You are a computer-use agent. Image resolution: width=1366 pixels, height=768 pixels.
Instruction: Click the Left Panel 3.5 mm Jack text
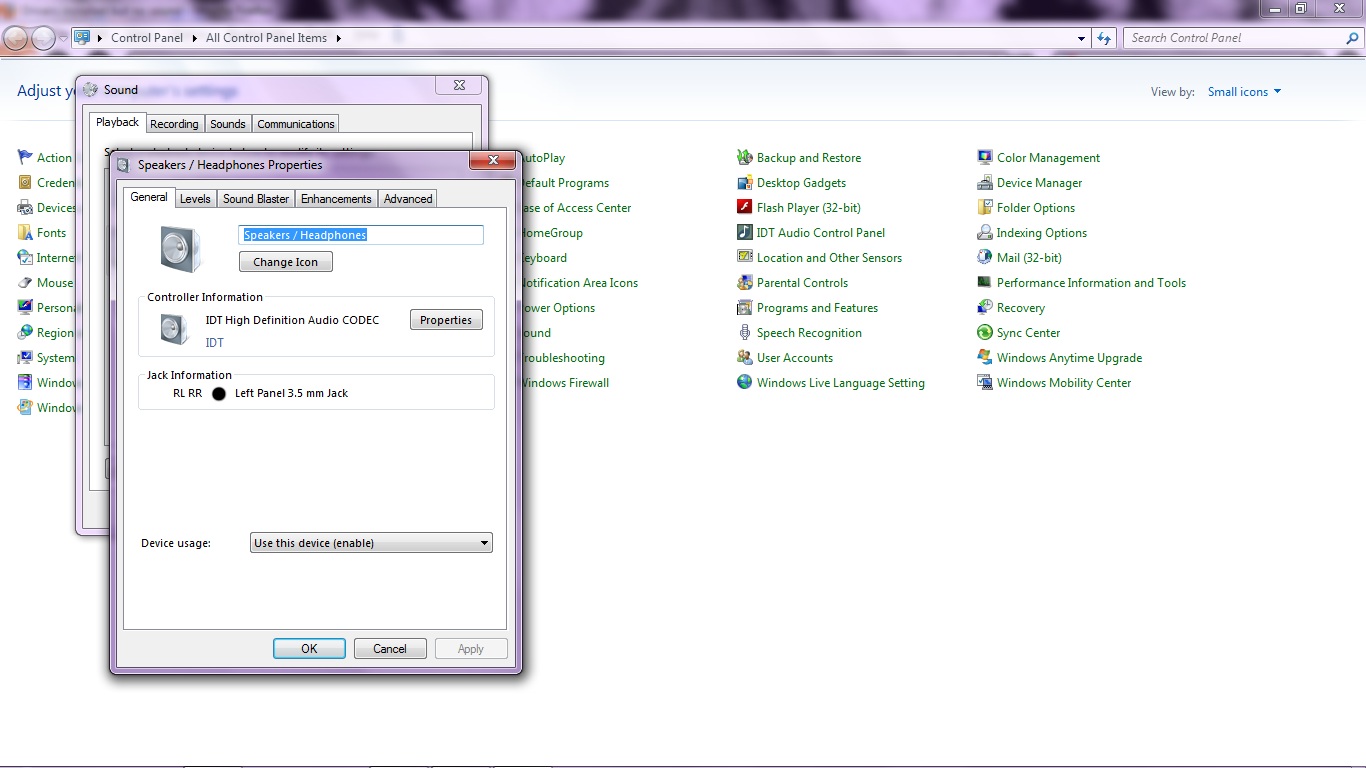(x=291, y=394)
